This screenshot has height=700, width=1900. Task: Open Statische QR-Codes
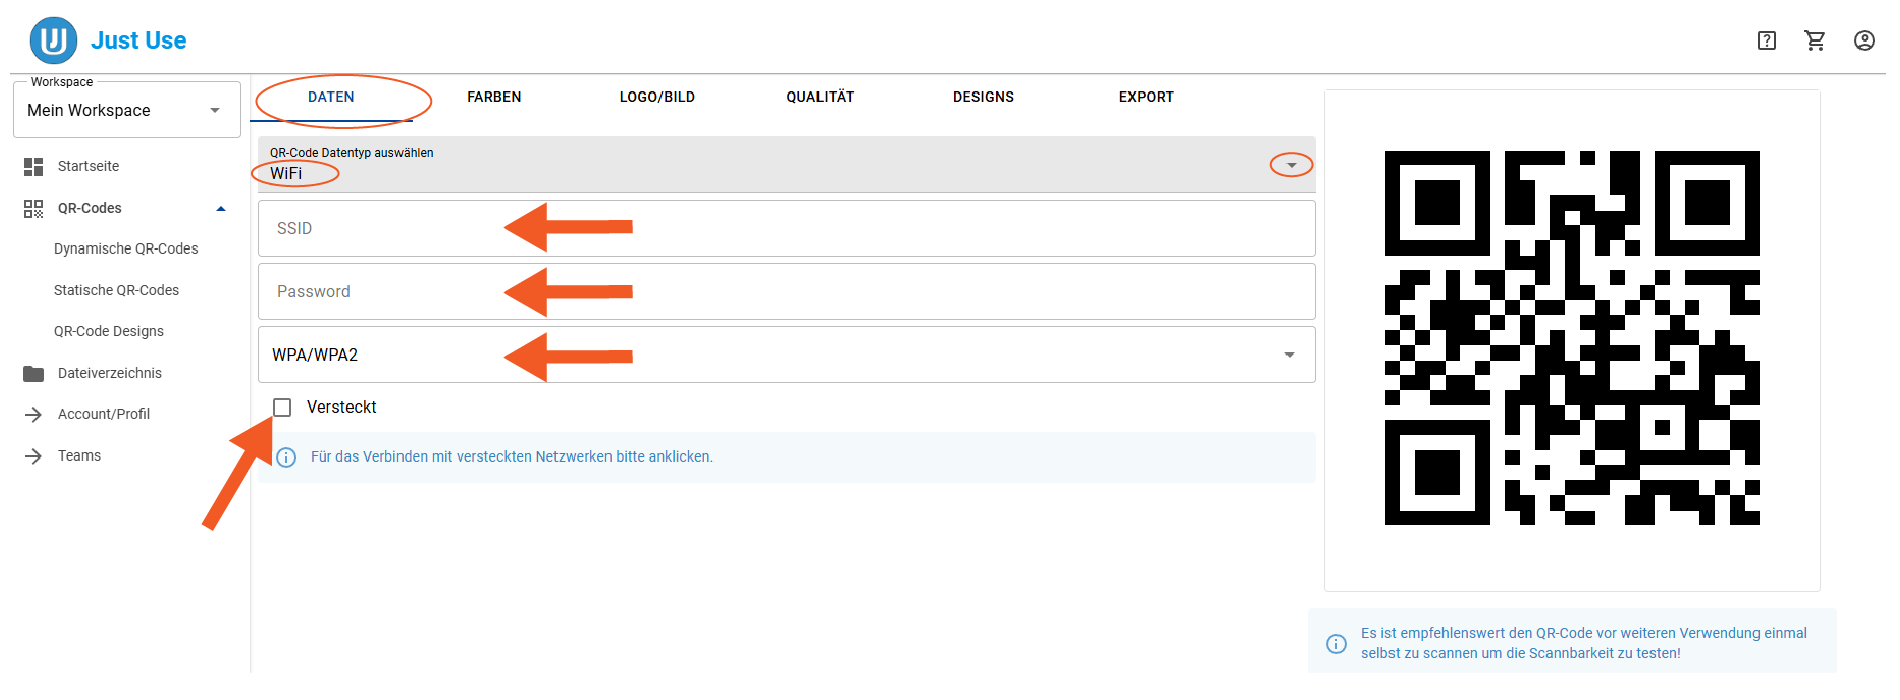(116, 290)
